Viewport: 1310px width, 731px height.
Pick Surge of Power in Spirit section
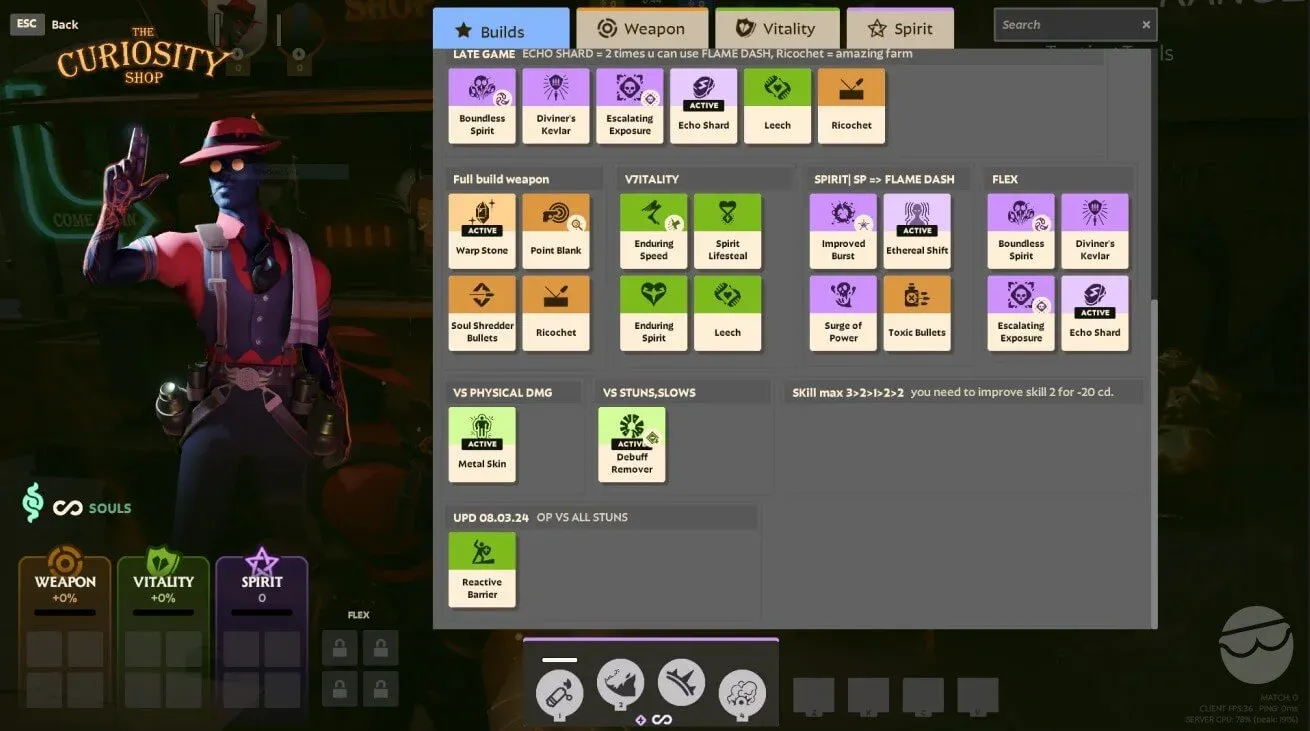[842, 313]
